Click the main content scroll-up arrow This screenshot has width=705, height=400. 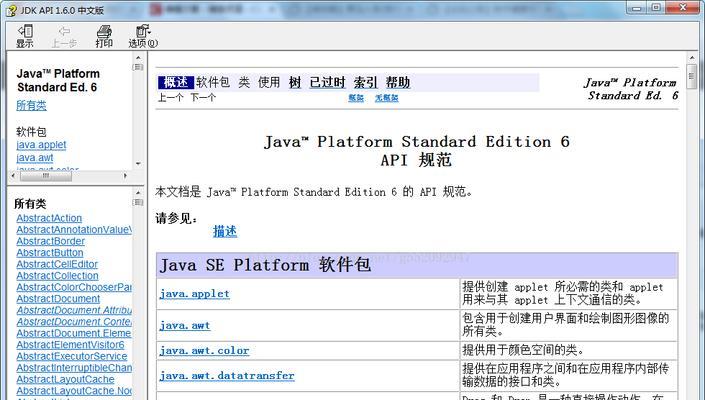click(x=692, y=58)
